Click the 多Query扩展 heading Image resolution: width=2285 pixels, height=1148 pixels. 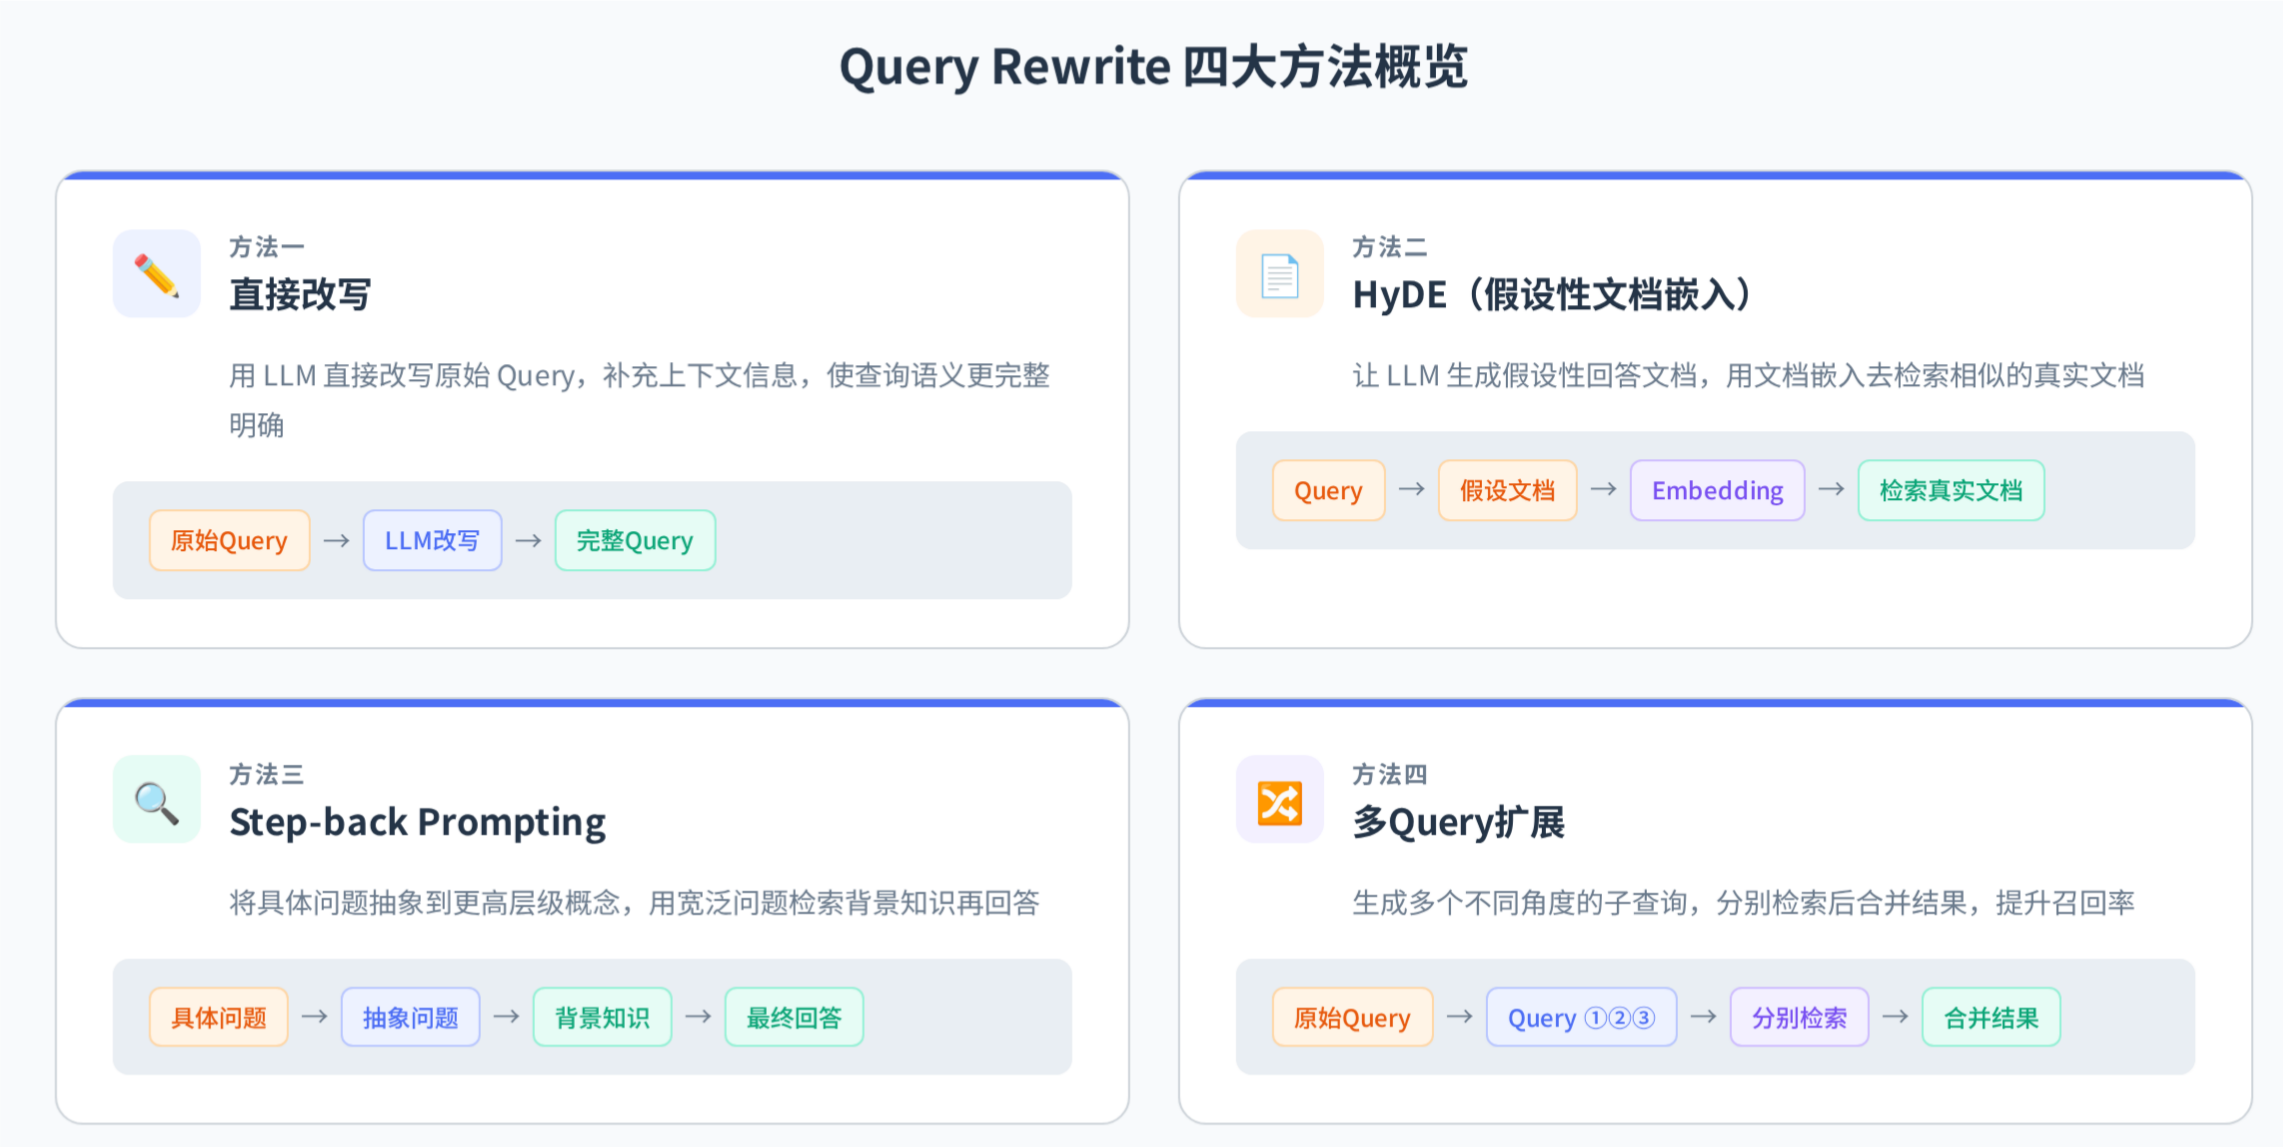point(1458,822)
